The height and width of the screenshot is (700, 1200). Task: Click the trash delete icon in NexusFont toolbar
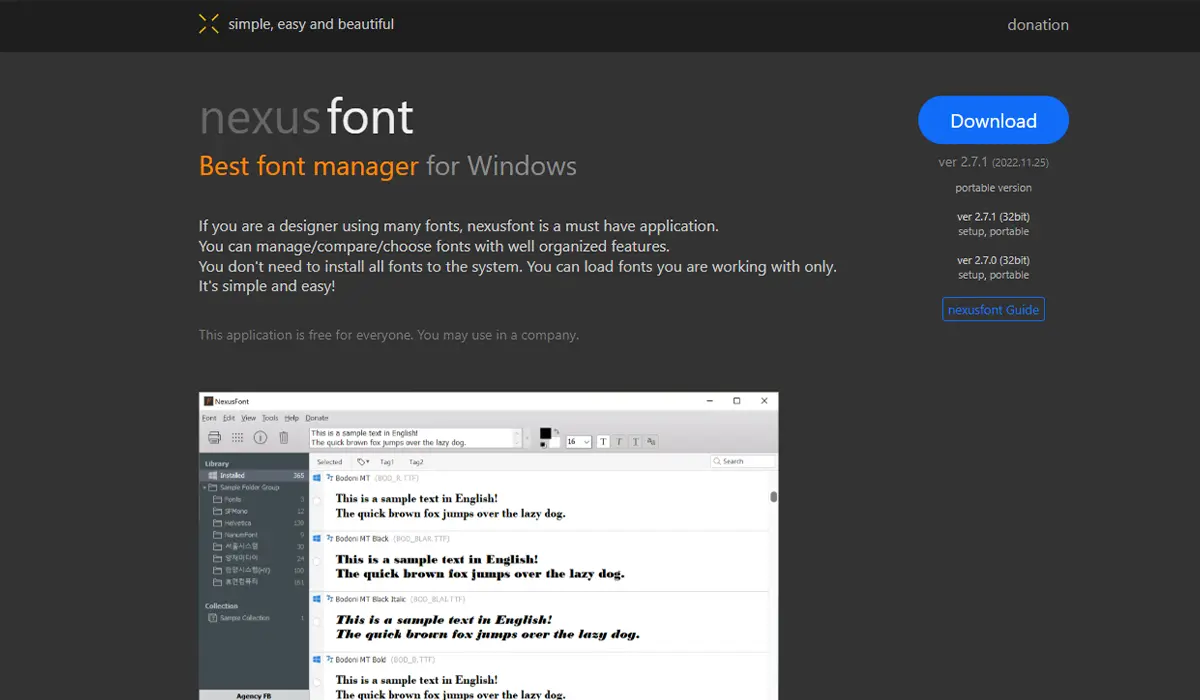pos(284,437)
